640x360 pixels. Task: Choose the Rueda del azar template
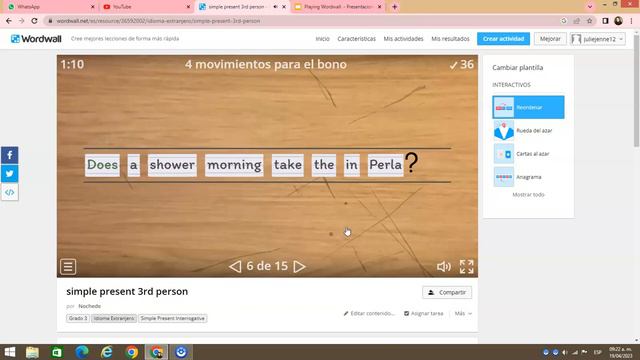[528, 131]
